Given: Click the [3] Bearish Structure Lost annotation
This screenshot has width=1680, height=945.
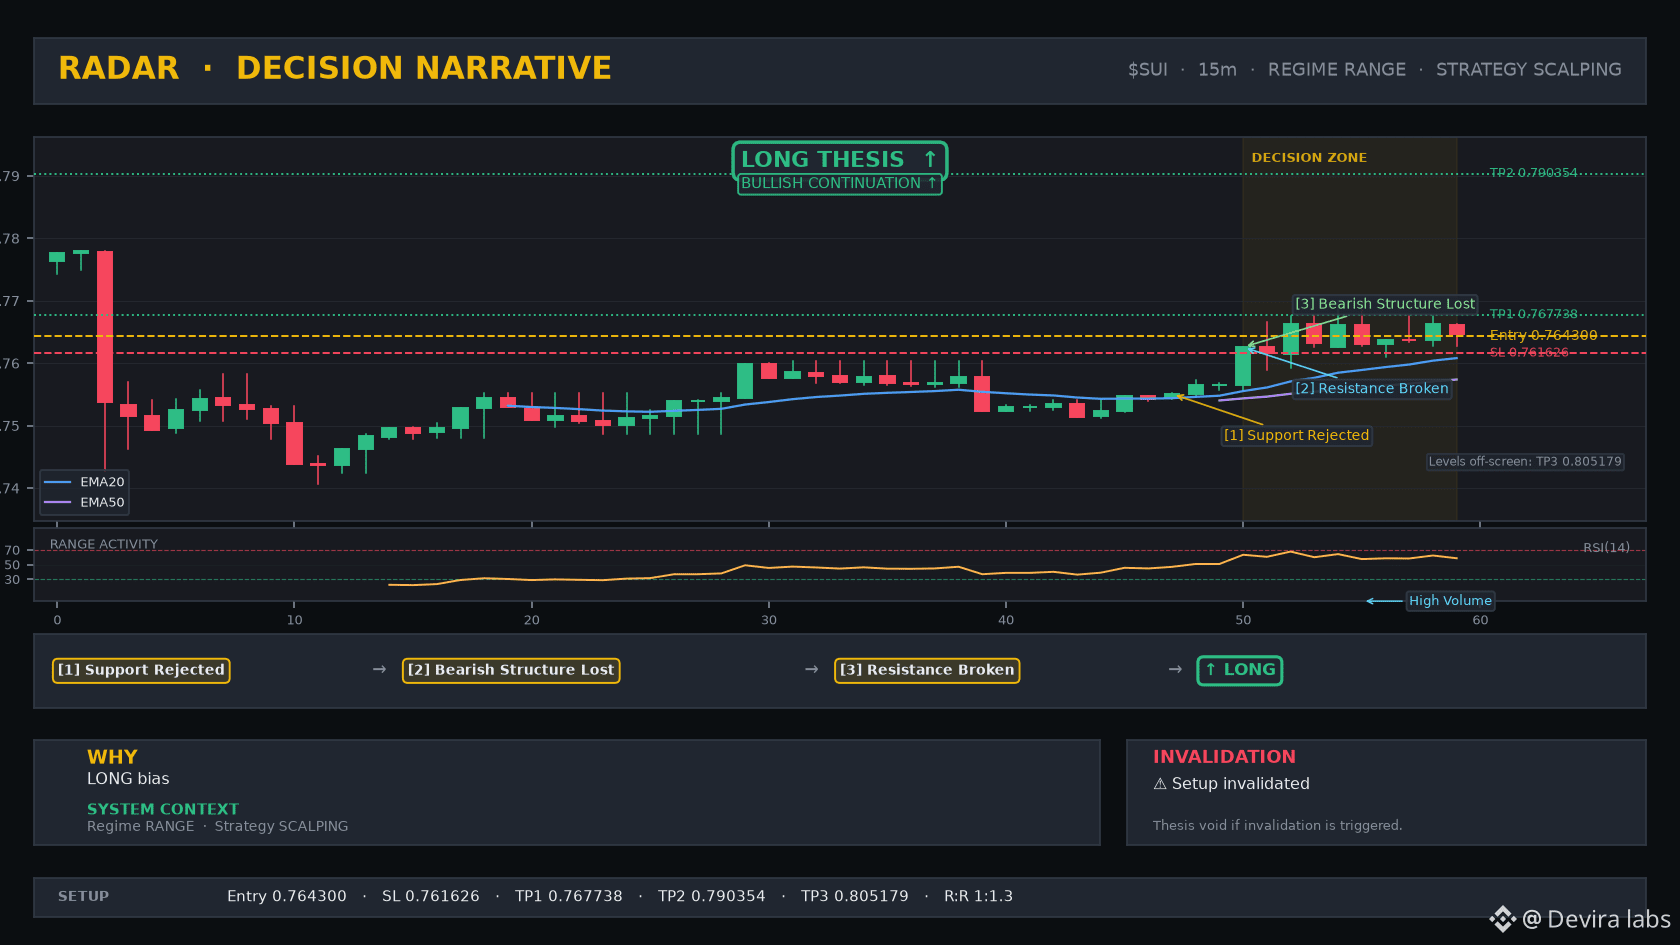Looking at the screenshot, I should 1385,304.
